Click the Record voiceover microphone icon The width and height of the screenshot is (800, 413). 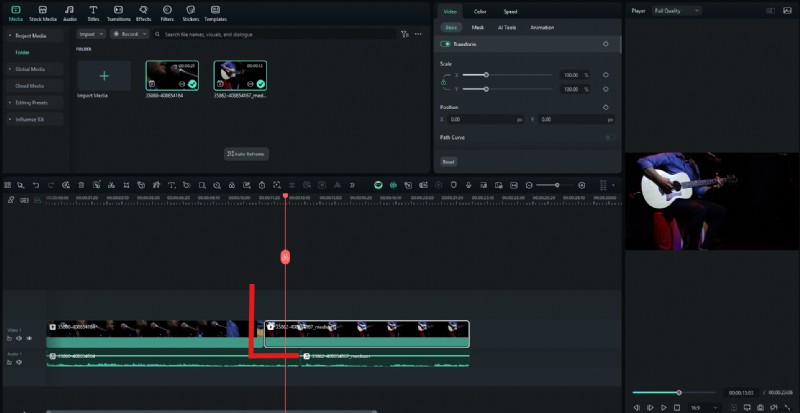coord(468,185)
